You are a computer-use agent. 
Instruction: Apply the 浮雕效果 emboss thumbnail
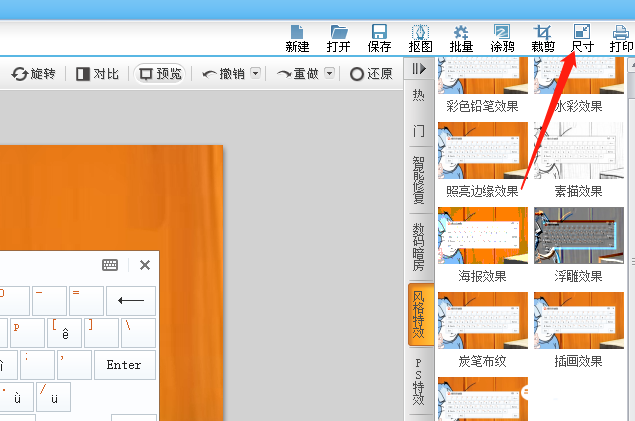point(579,235)
